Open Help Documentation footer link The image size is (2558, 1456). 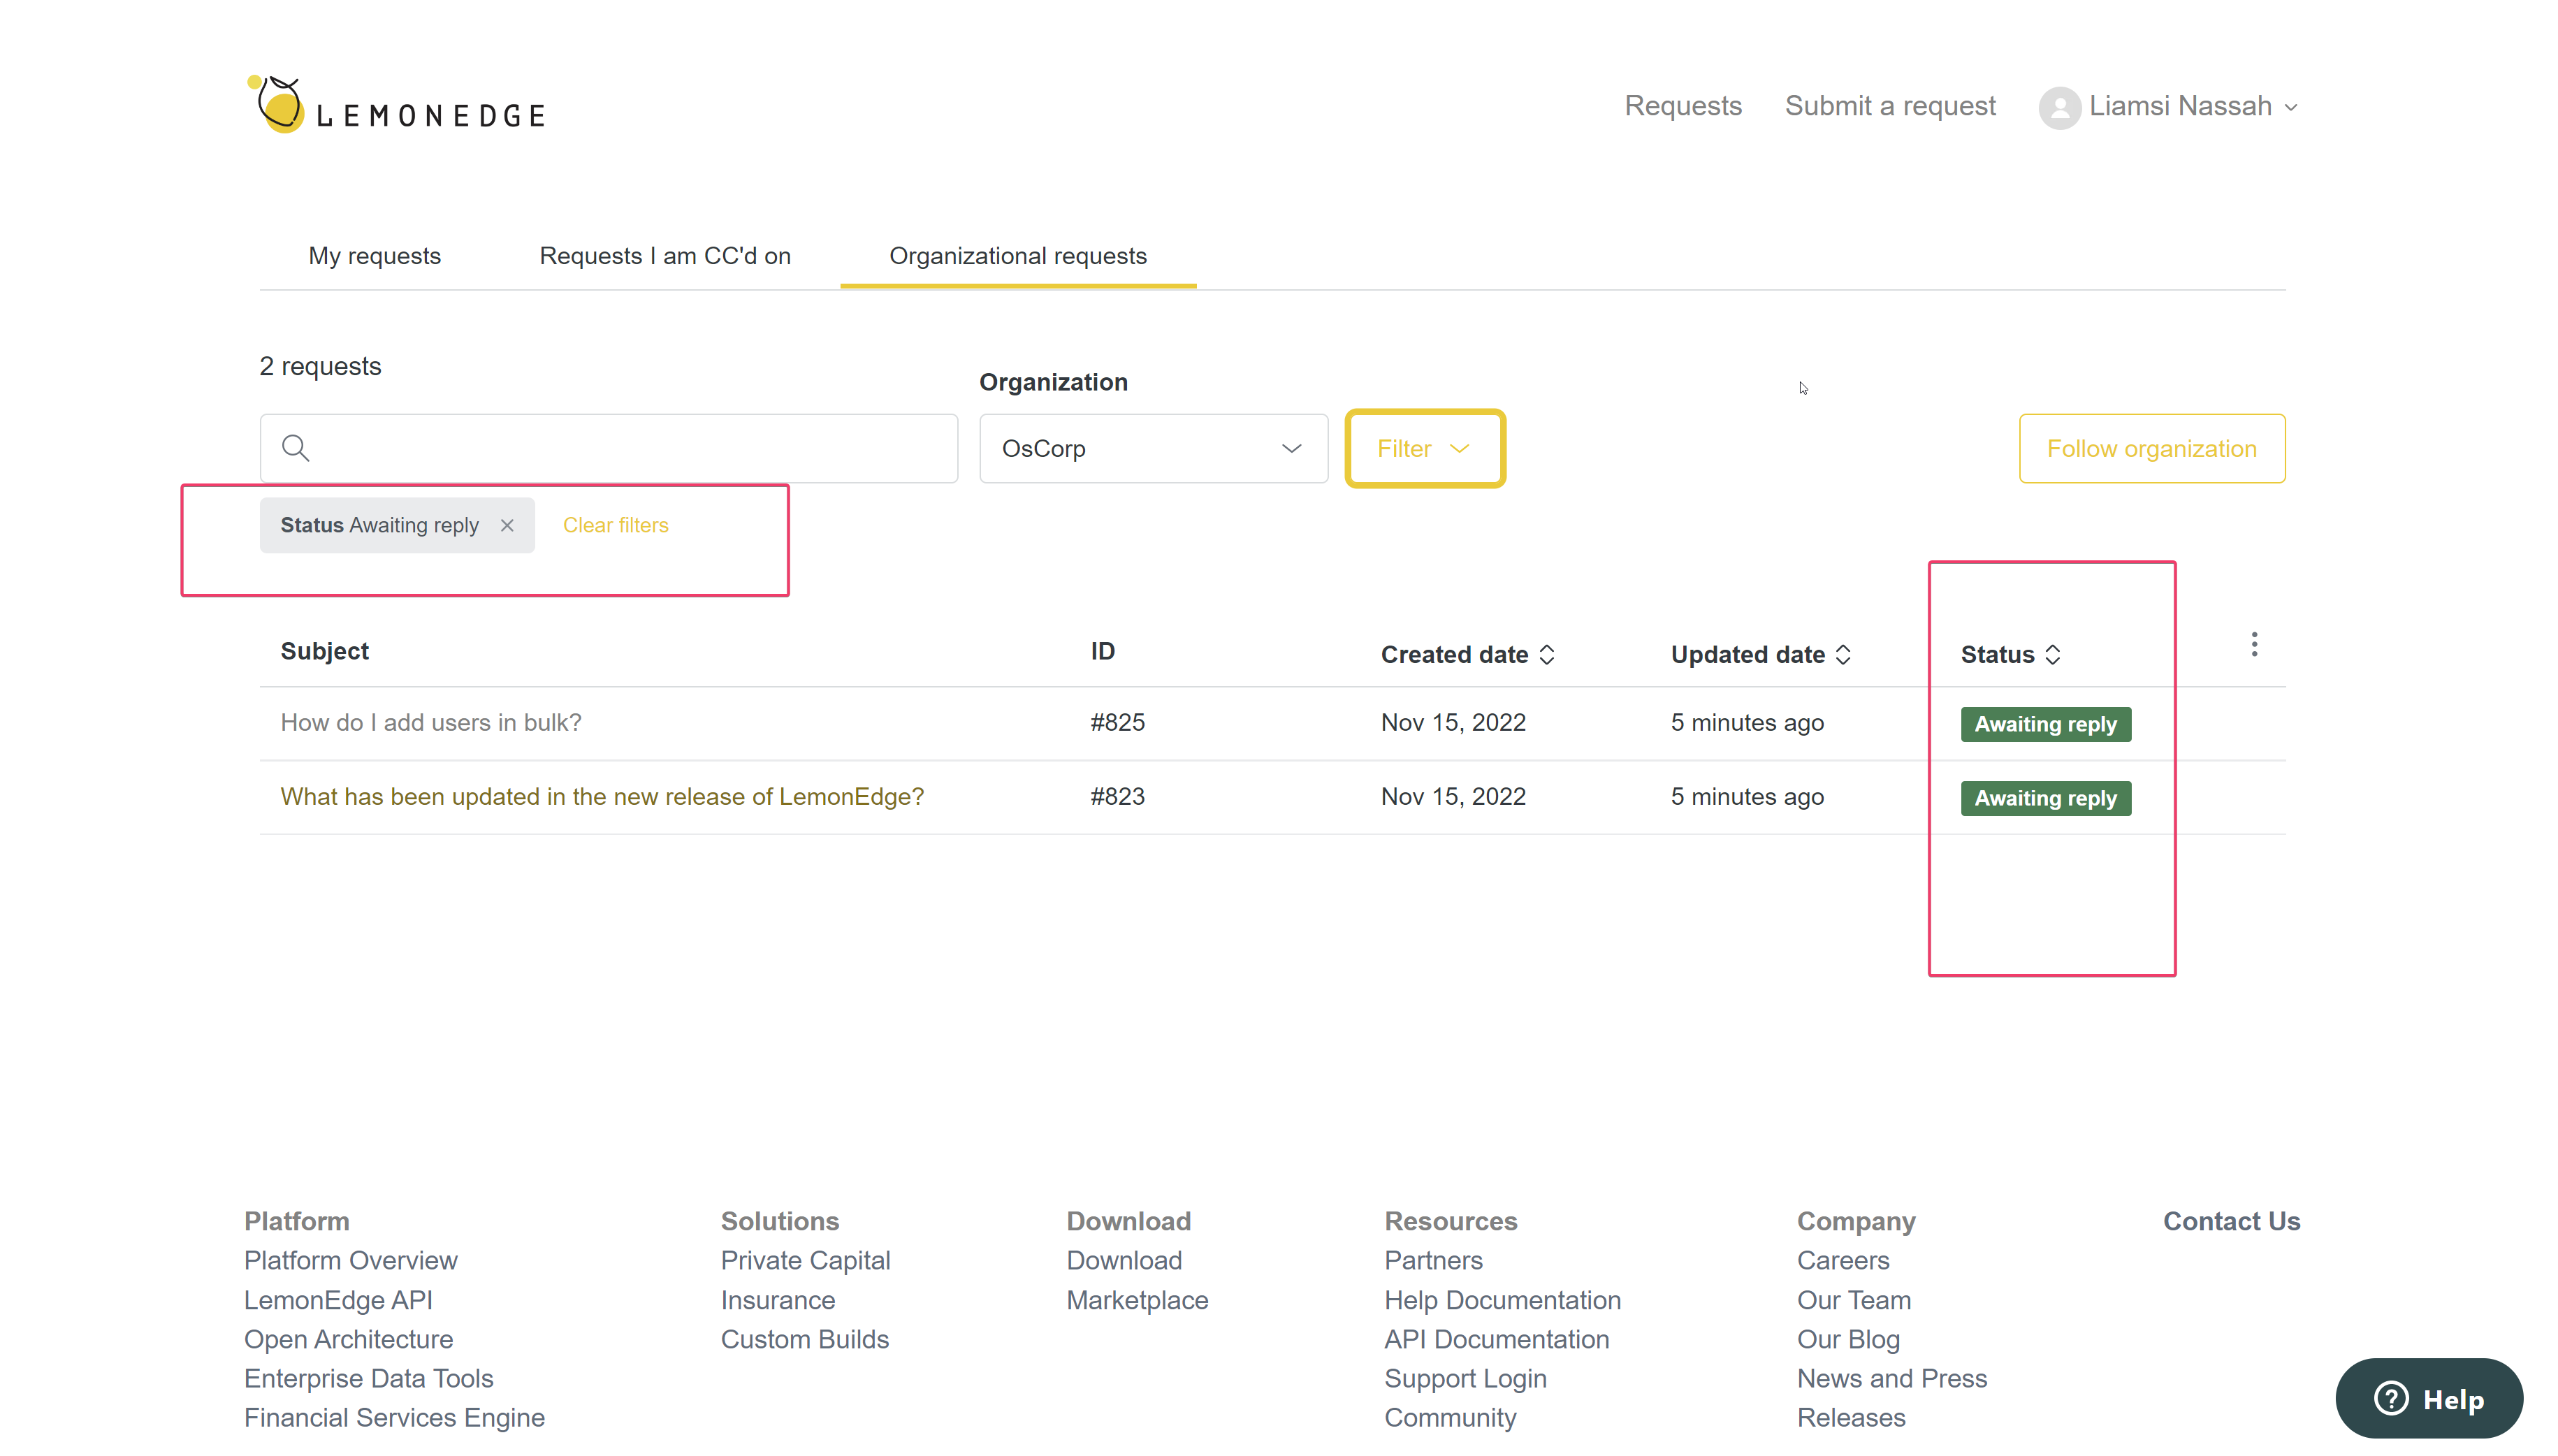1502,1300
